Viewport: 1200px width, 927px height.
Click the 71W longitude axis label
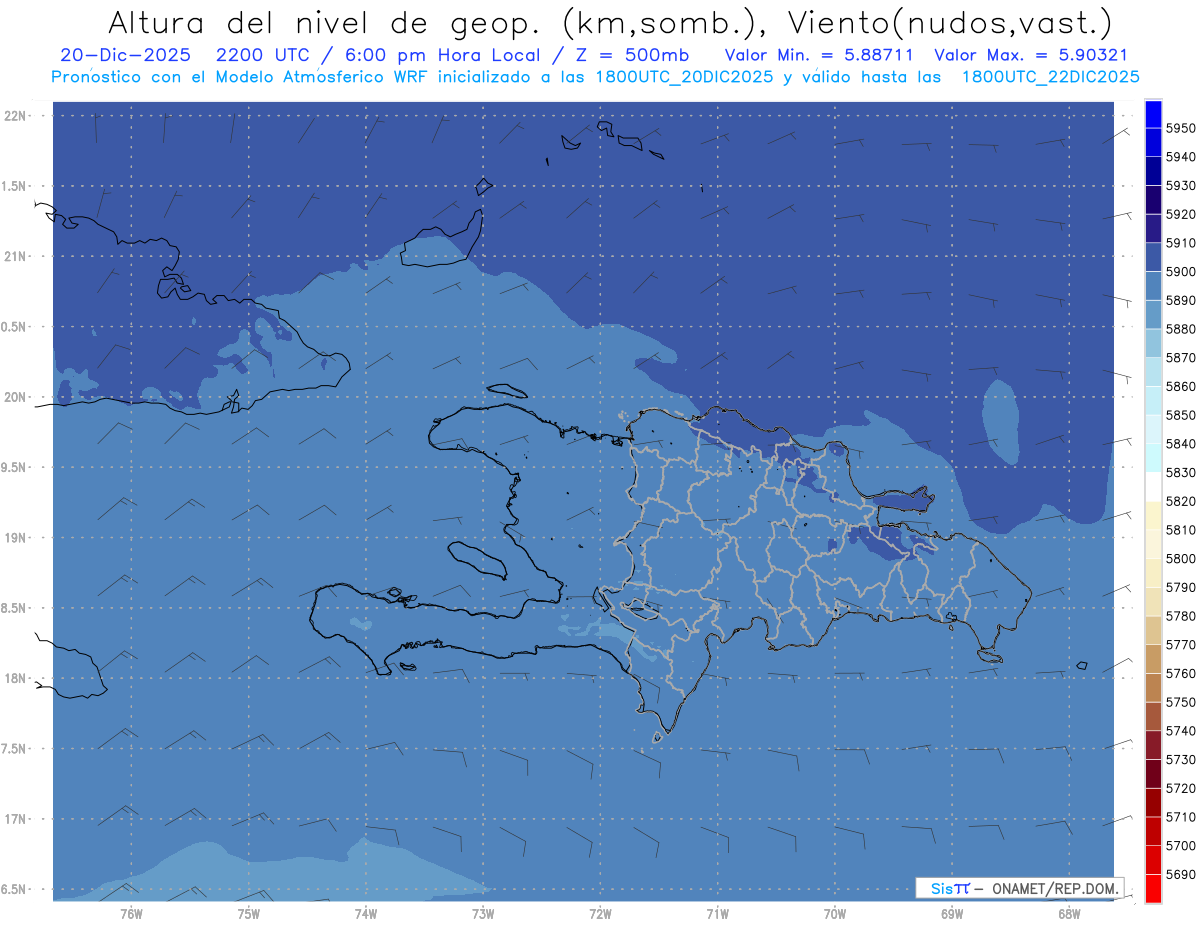pos(717,914)
